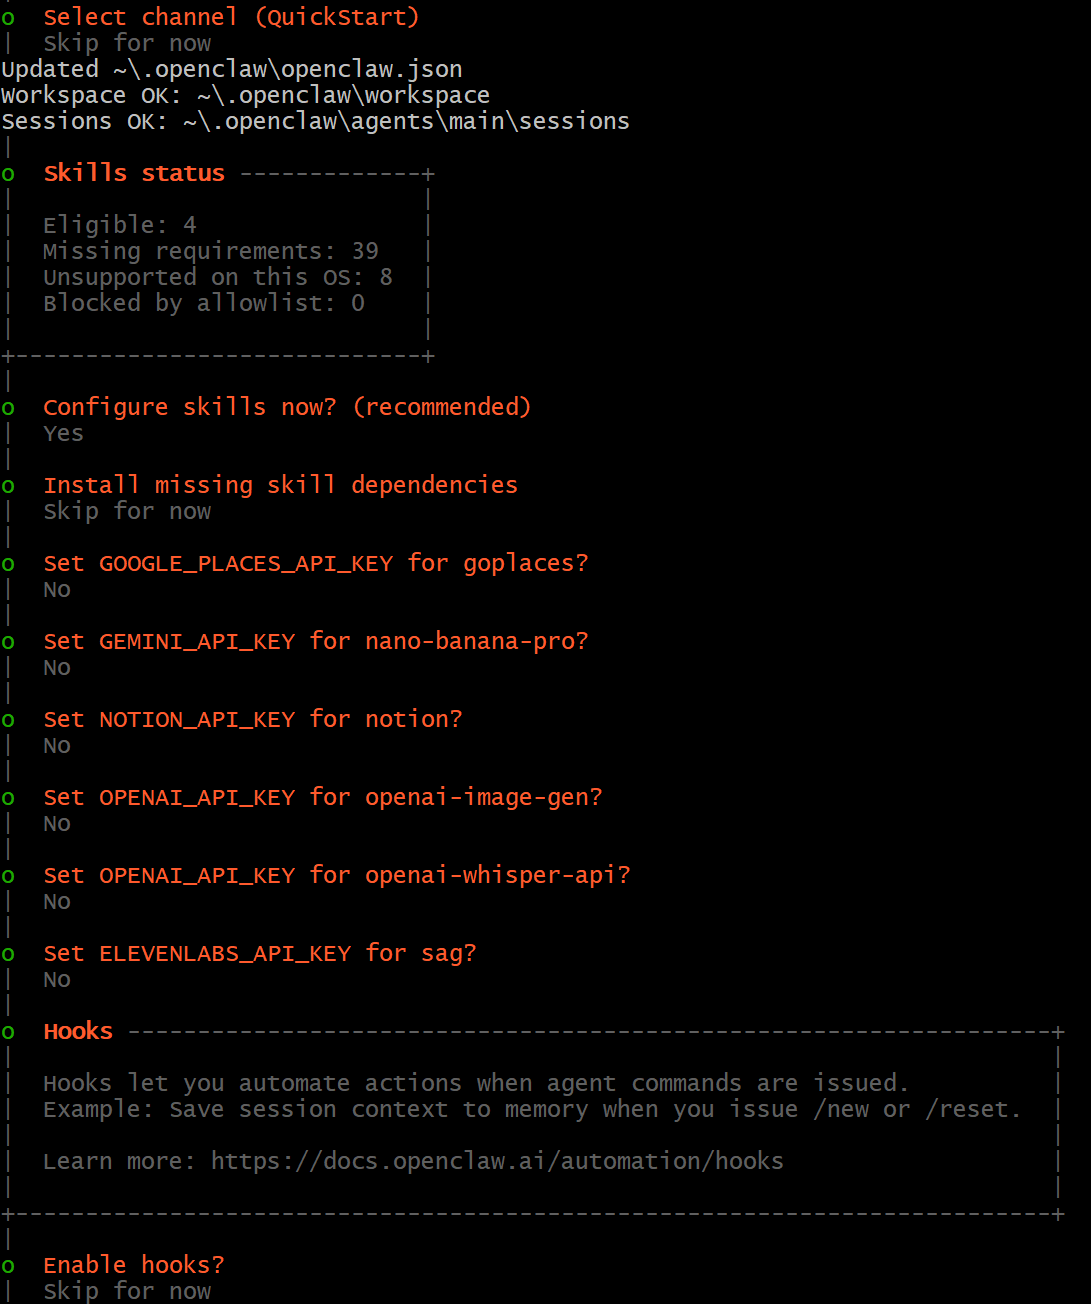Click the green marker beside Select channel
Screen dimensions: 1091x1304
tap(8, 18)
